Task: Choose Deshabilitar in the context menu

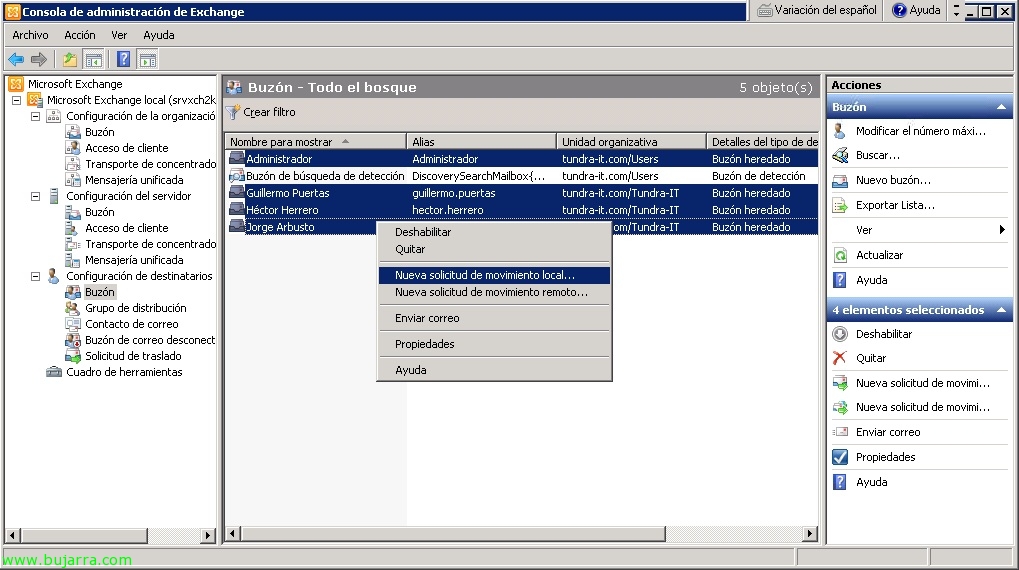Action: [494, 232]
